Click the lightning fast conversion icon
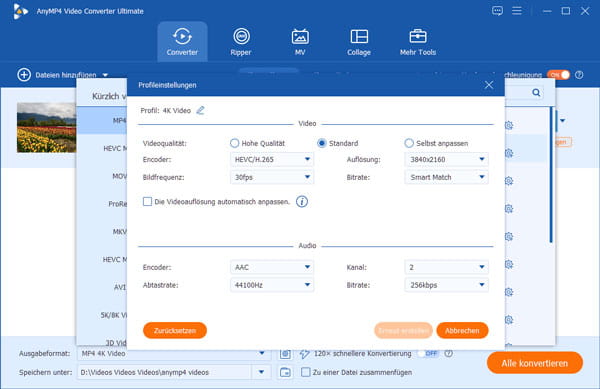 point(305,354)
